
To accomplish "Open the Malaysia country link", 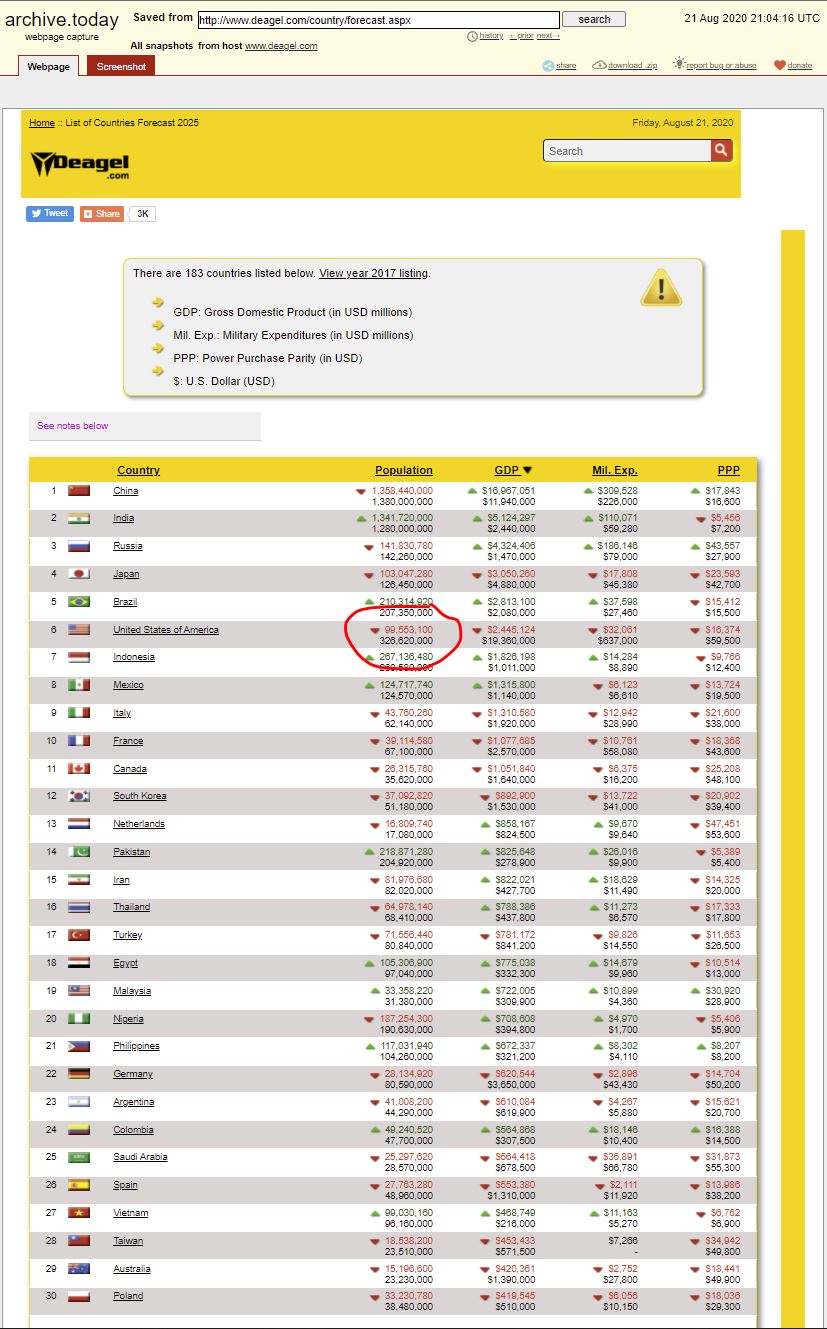I will pos(132,991).
